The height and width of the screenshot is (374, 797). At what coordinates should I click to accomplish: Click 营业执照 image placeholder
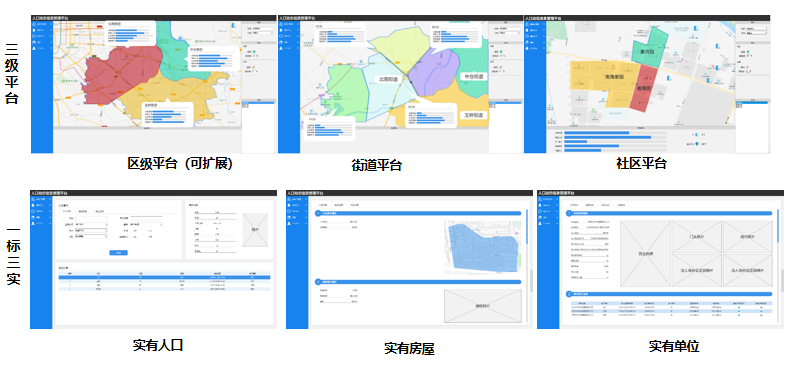(x=646, y=254)
